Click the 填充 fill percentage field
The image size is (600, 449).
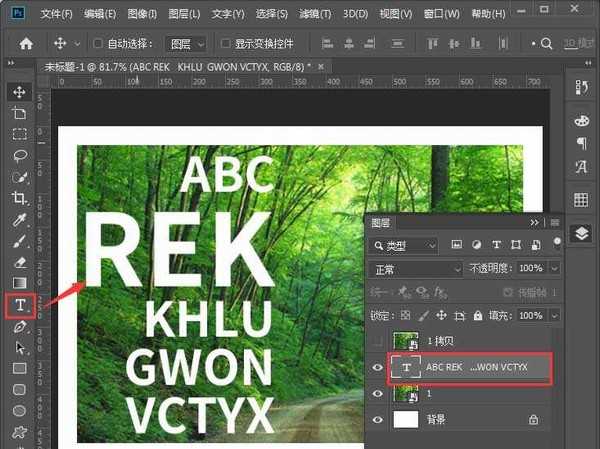tap(530, 315)
